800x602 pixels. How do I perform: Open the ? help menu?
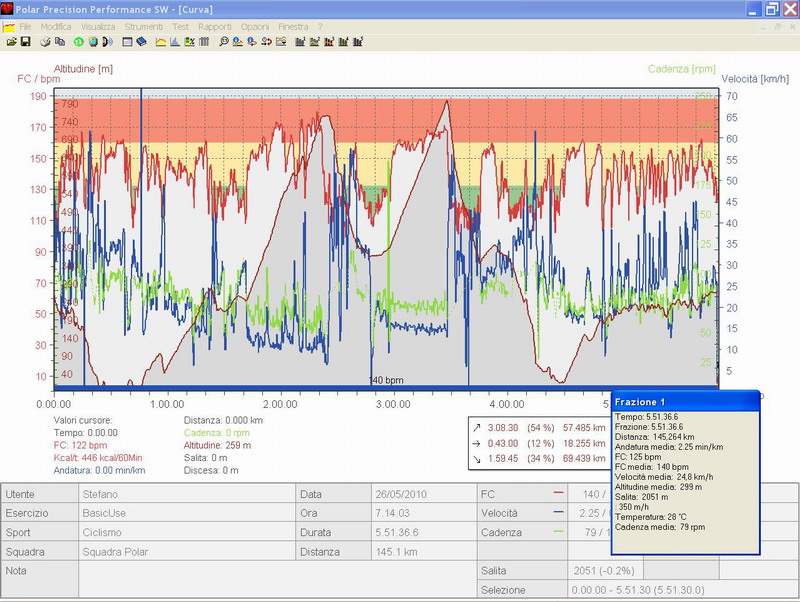(x=320, y=27)
